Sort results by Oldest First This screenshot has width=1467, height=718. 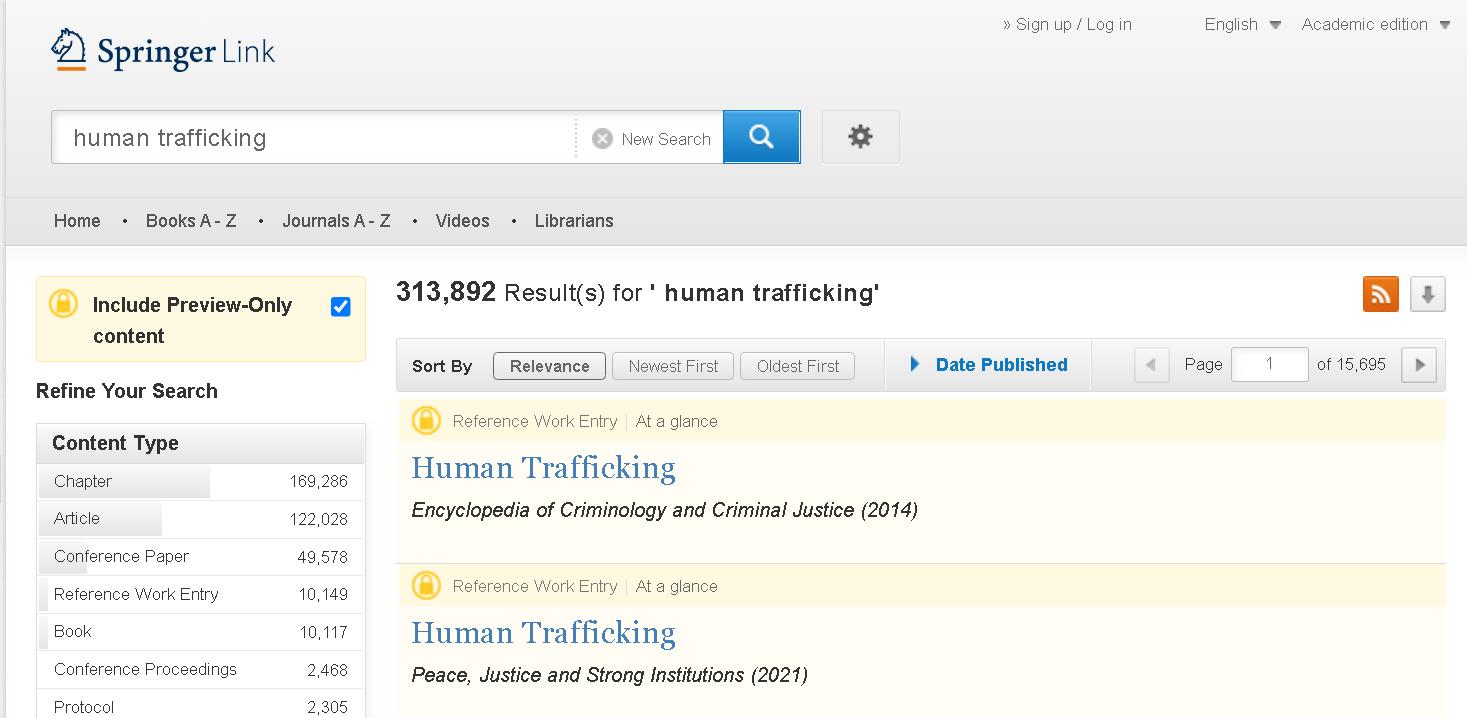pos(797,366)
